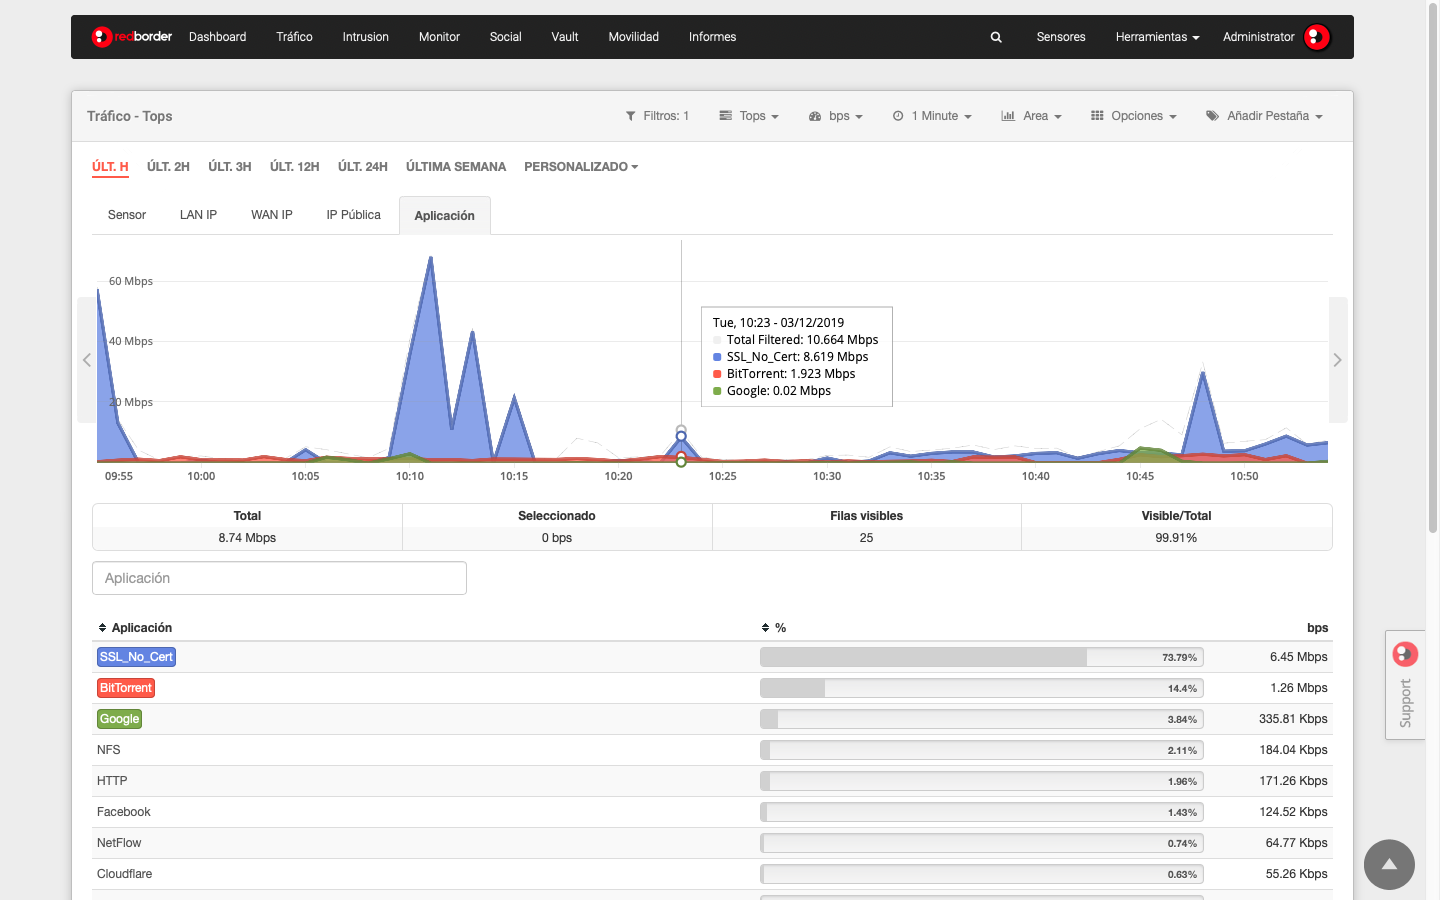The image size is (1440, 900).
Task: Click the Filas visibles 25 cell
Action: pyautogui.click(x=866, y=527)
